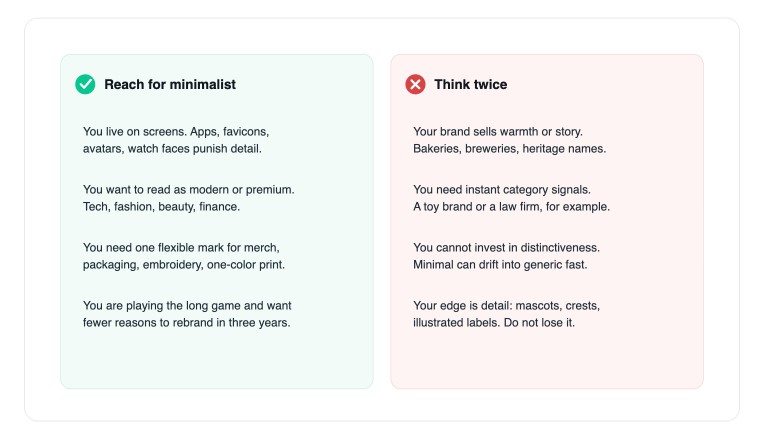Image resolution: width=763 pixels, height=429 pixels.
Task: Click the 'avatars, watch faces punish detail' line
Action: pyautogui.click(x=172, y=148)
